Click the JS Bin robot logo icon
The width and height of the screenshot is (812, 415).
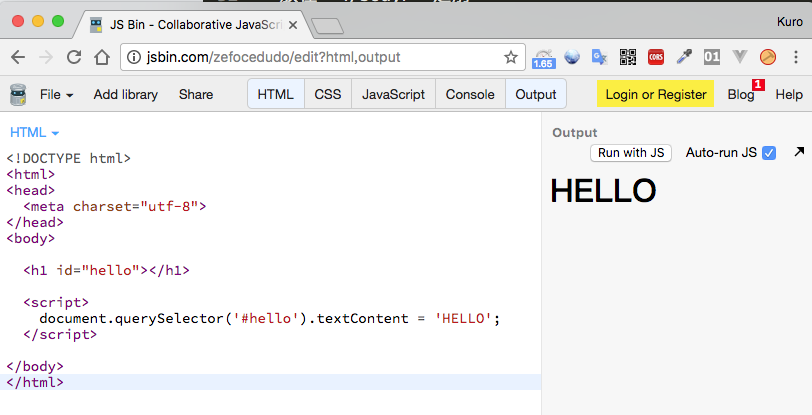pos(18,95)
